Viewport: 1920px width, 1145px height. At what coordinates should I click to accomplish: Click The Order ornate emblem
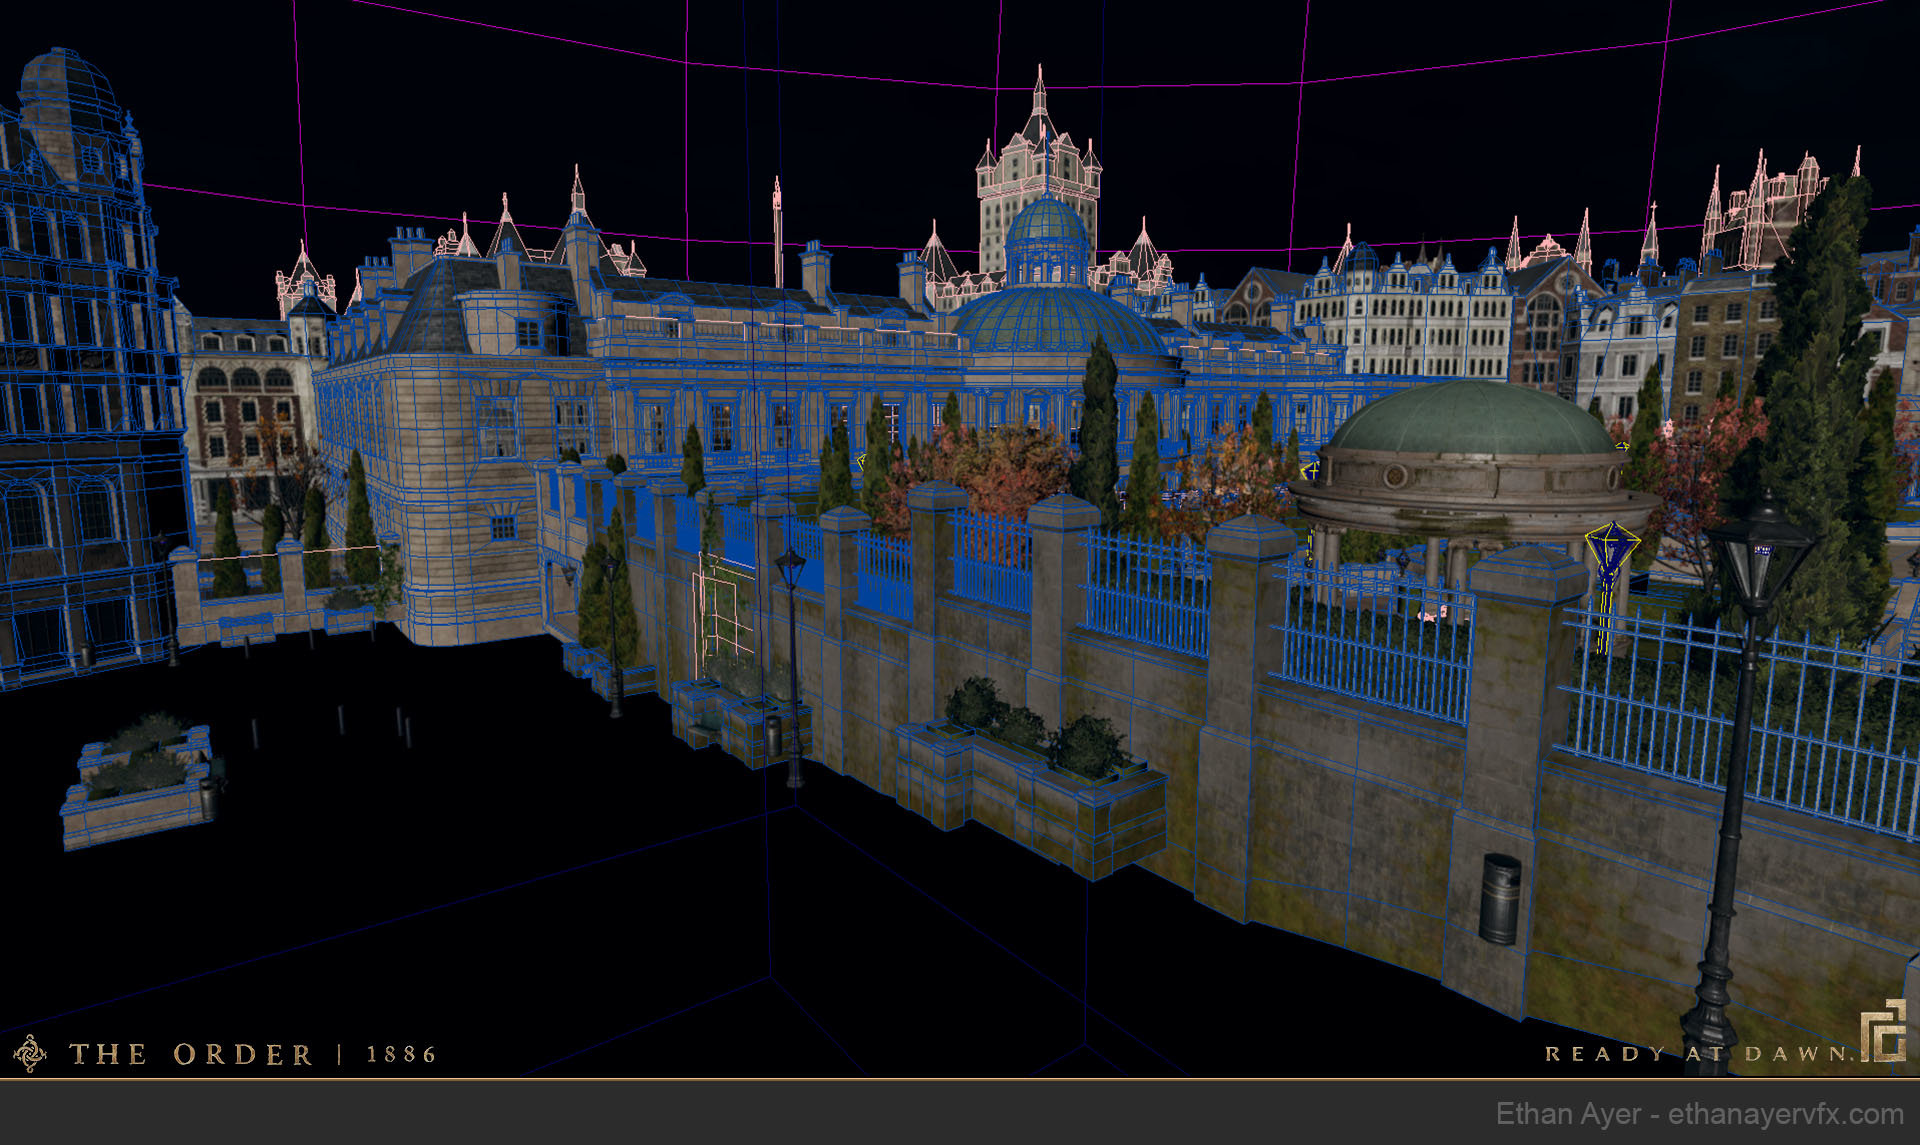pyautogui.click(x=30, y=1053)
